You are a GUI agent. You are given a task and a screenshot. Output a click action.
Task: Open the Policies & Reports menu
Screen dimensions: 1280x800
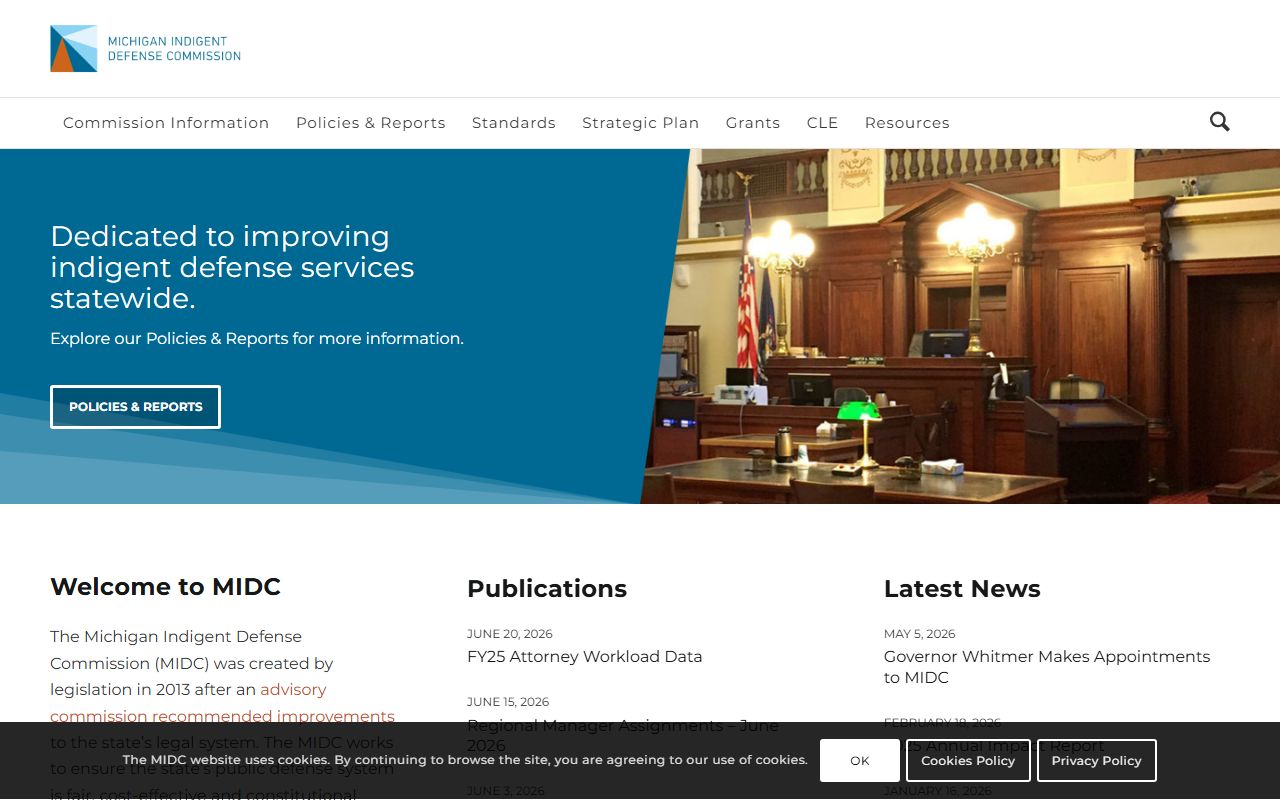pos(371,123)
